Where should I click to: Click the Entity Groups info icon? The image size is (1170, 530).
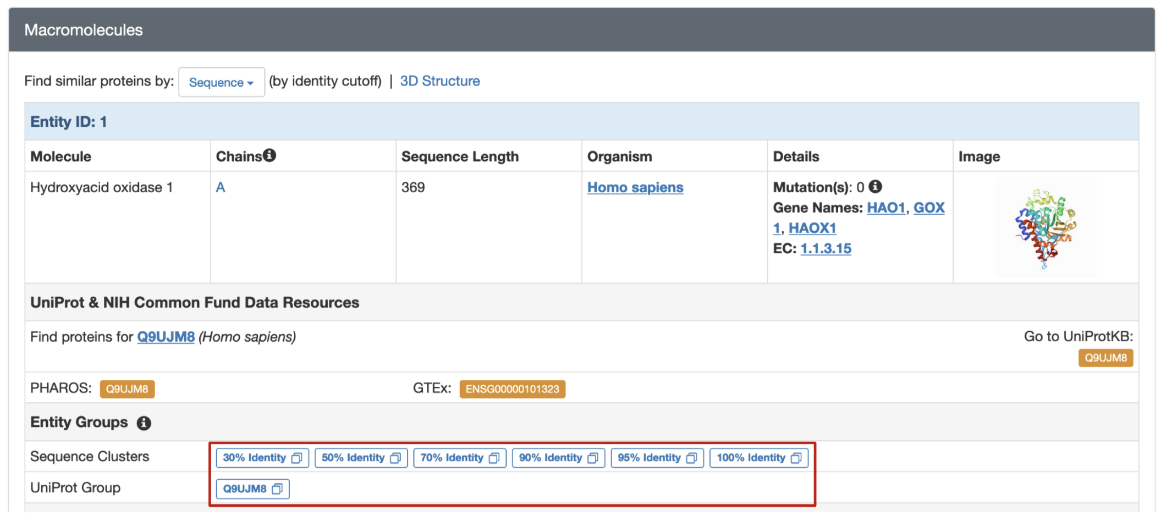pyautogui.click(x=143, y=423)
